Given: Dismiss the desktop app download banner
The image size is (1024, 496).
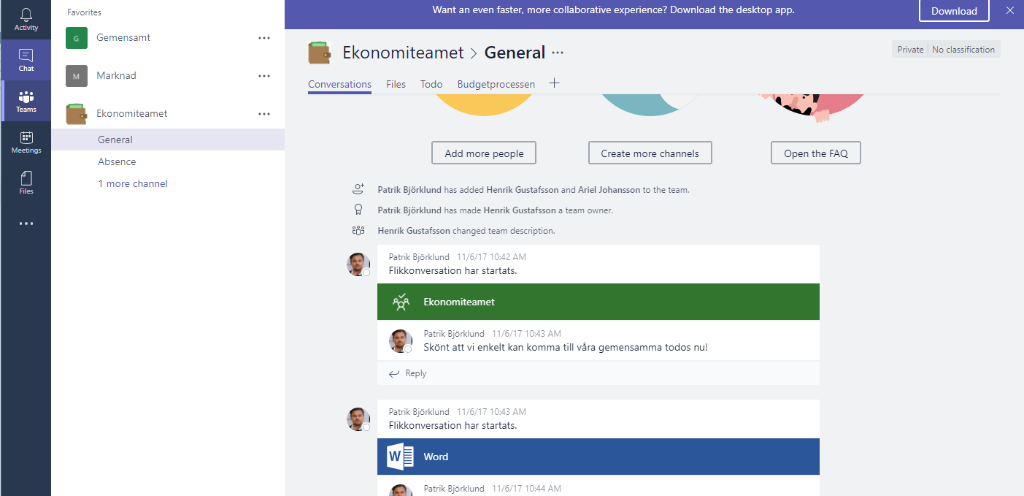Looking at the screenshot, I should point(1009,11).
